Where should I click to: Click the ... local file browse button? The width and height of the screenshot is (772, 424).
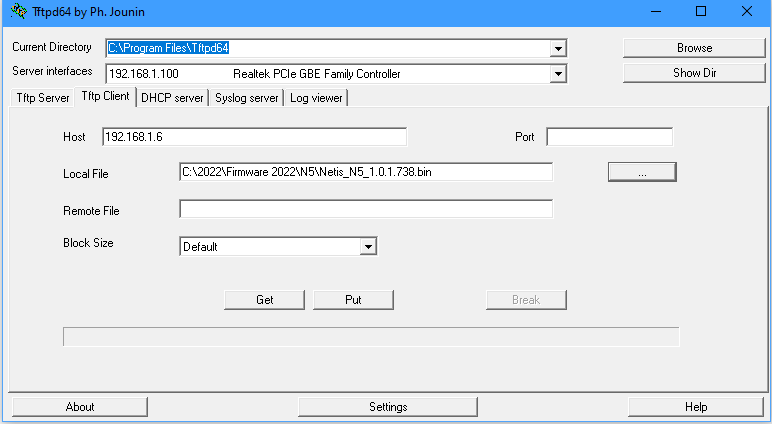click(x=642, y=173)
